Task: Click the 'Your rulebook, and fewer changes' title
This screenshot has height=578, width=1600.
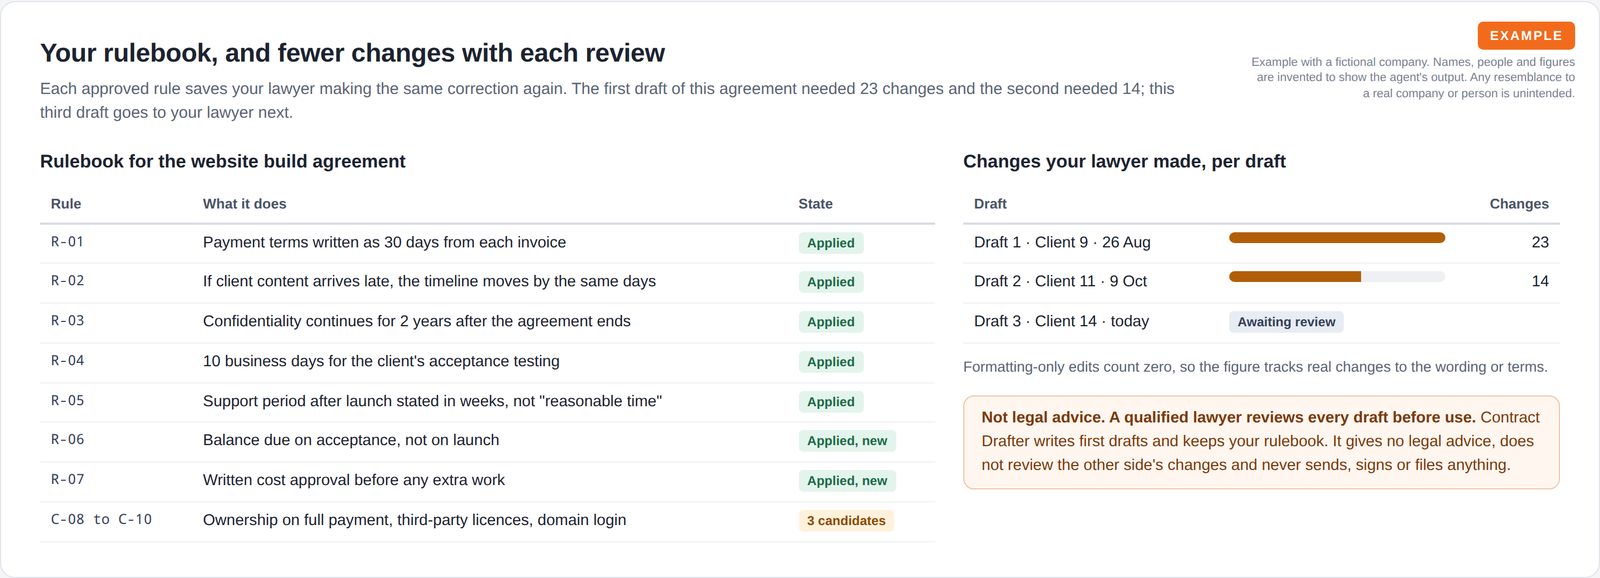Action: pyautogui.click(x=353, y=53)
